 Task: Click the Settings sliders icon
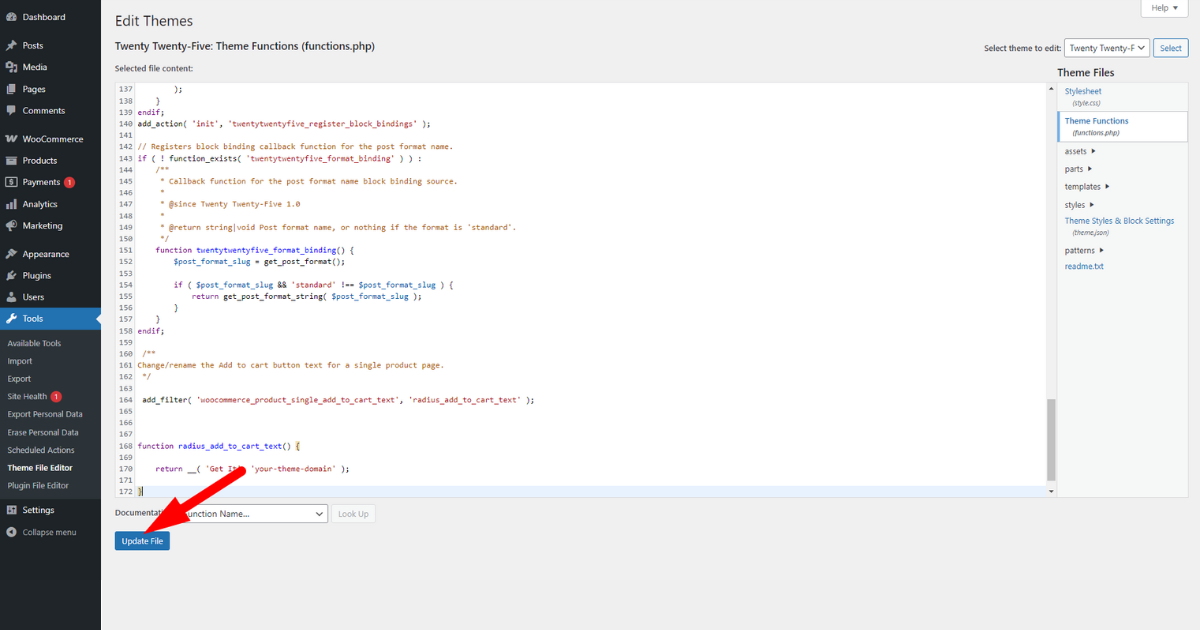pyautogui.click(x=11, y=510)
